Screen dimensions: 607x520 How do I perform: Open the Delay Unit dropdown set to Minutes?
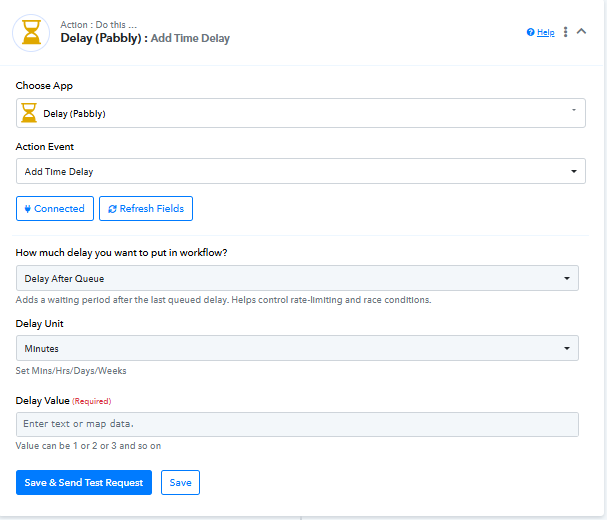(297, 348)
